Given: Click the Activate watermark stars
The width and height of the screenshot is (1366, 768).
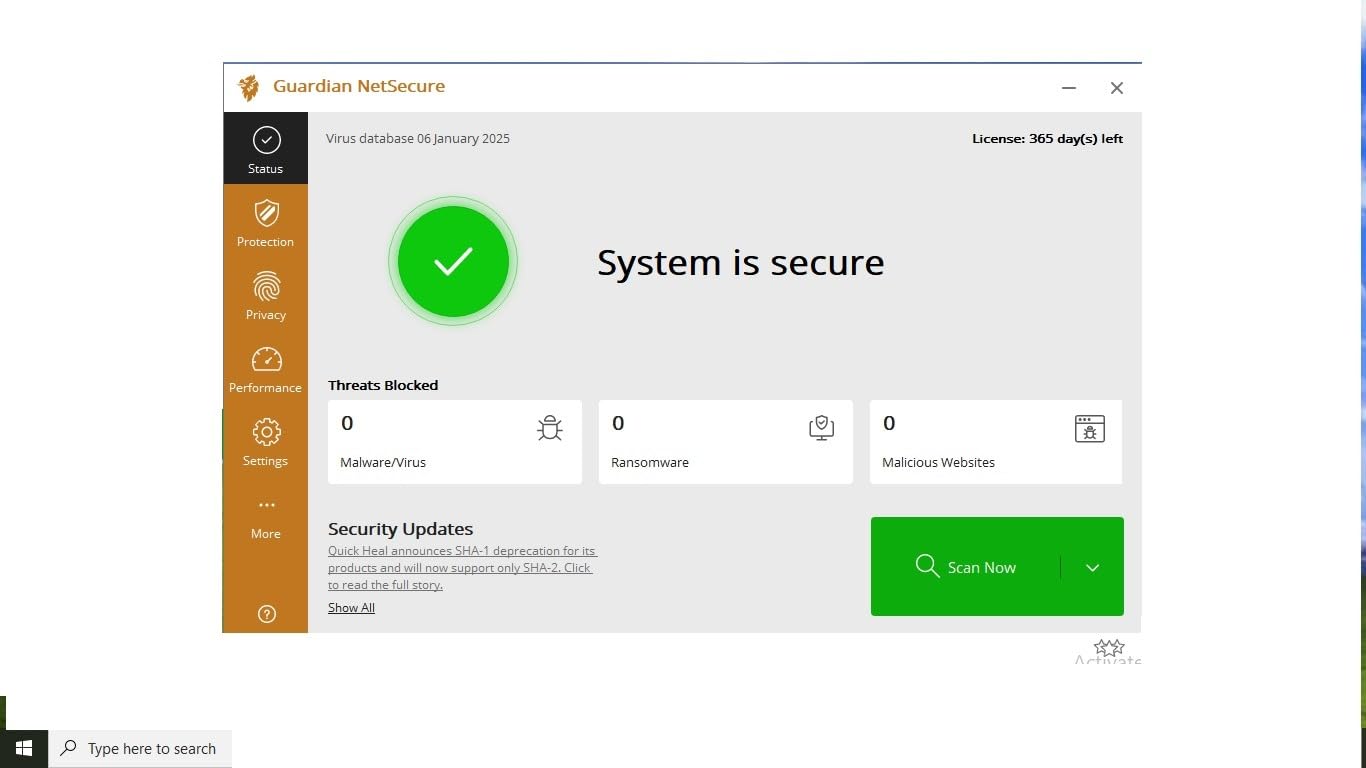Looking at the screenshot, I should coord(1107,649).
